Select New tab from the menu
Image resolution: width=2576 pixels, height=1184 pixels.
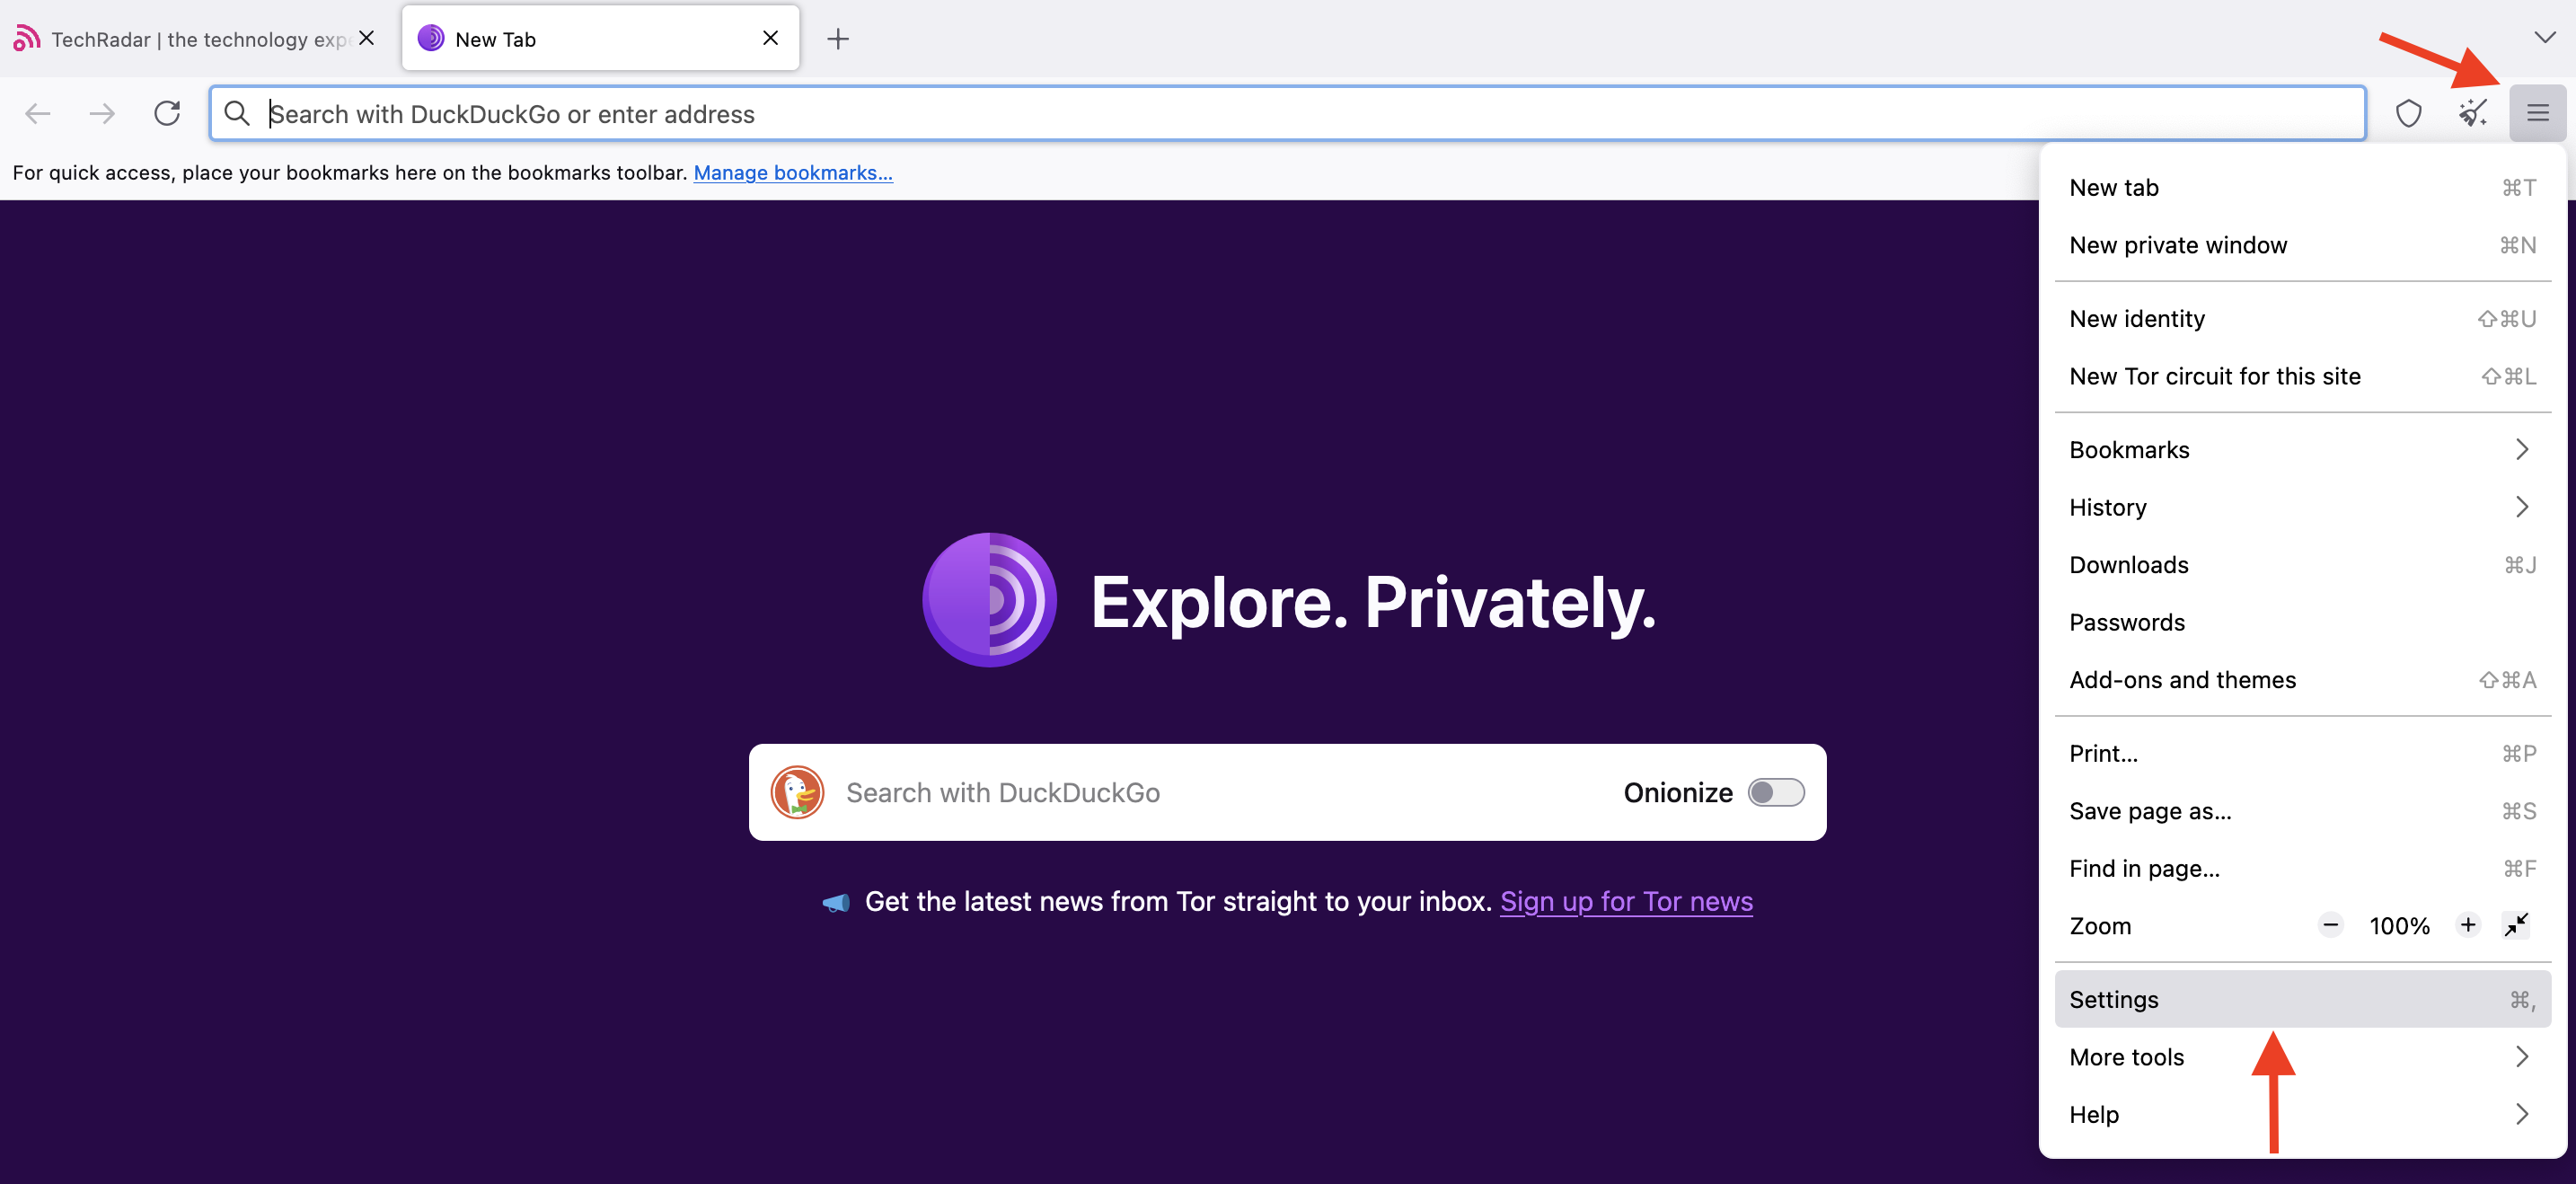2303,188
